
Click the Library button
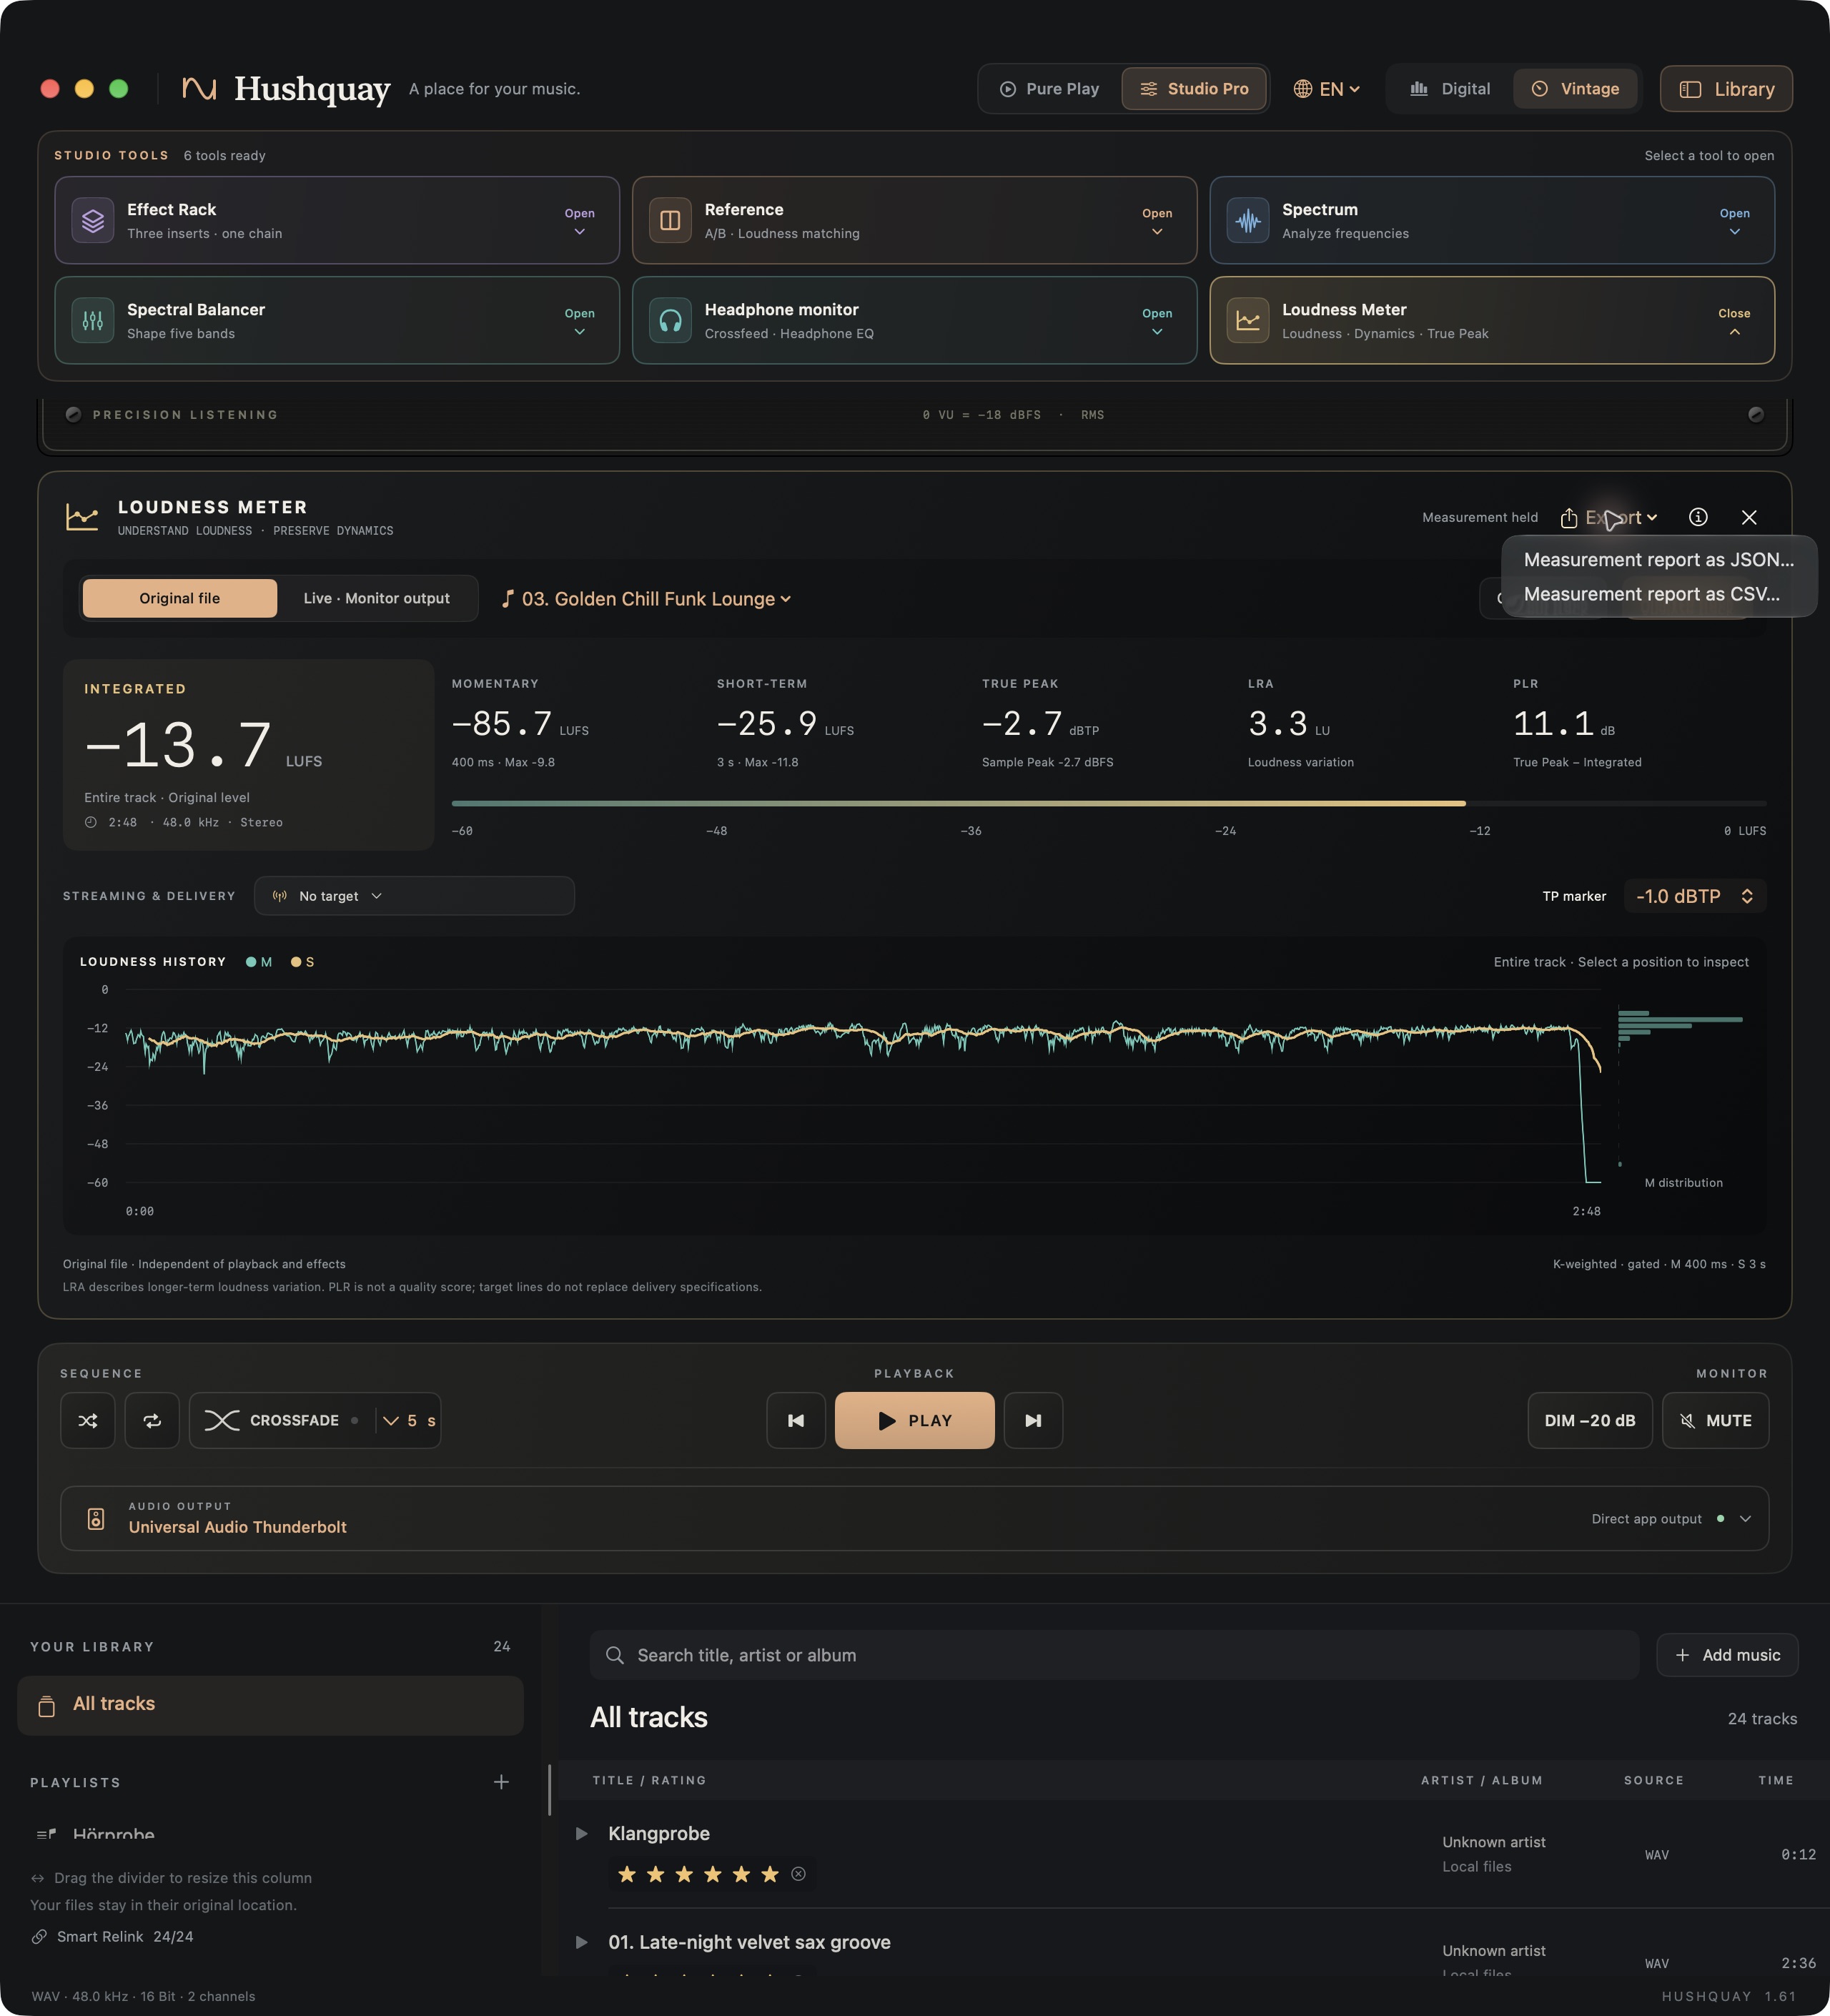coord(1726,89)
